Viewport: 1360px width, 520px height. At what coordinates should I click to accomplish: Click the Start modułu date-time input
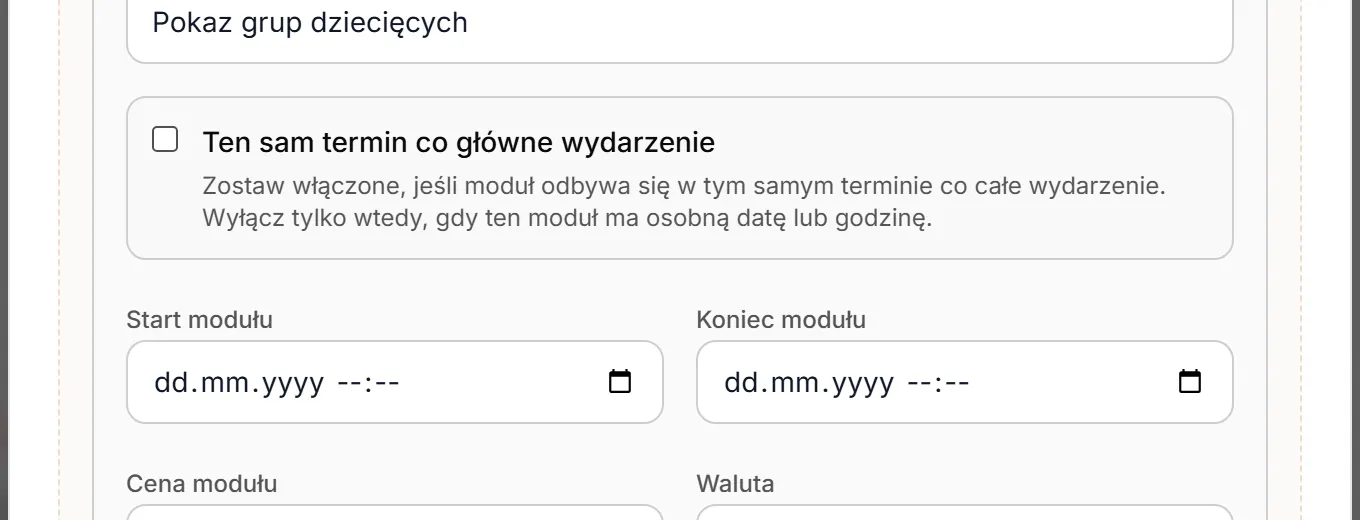[395, 382]
